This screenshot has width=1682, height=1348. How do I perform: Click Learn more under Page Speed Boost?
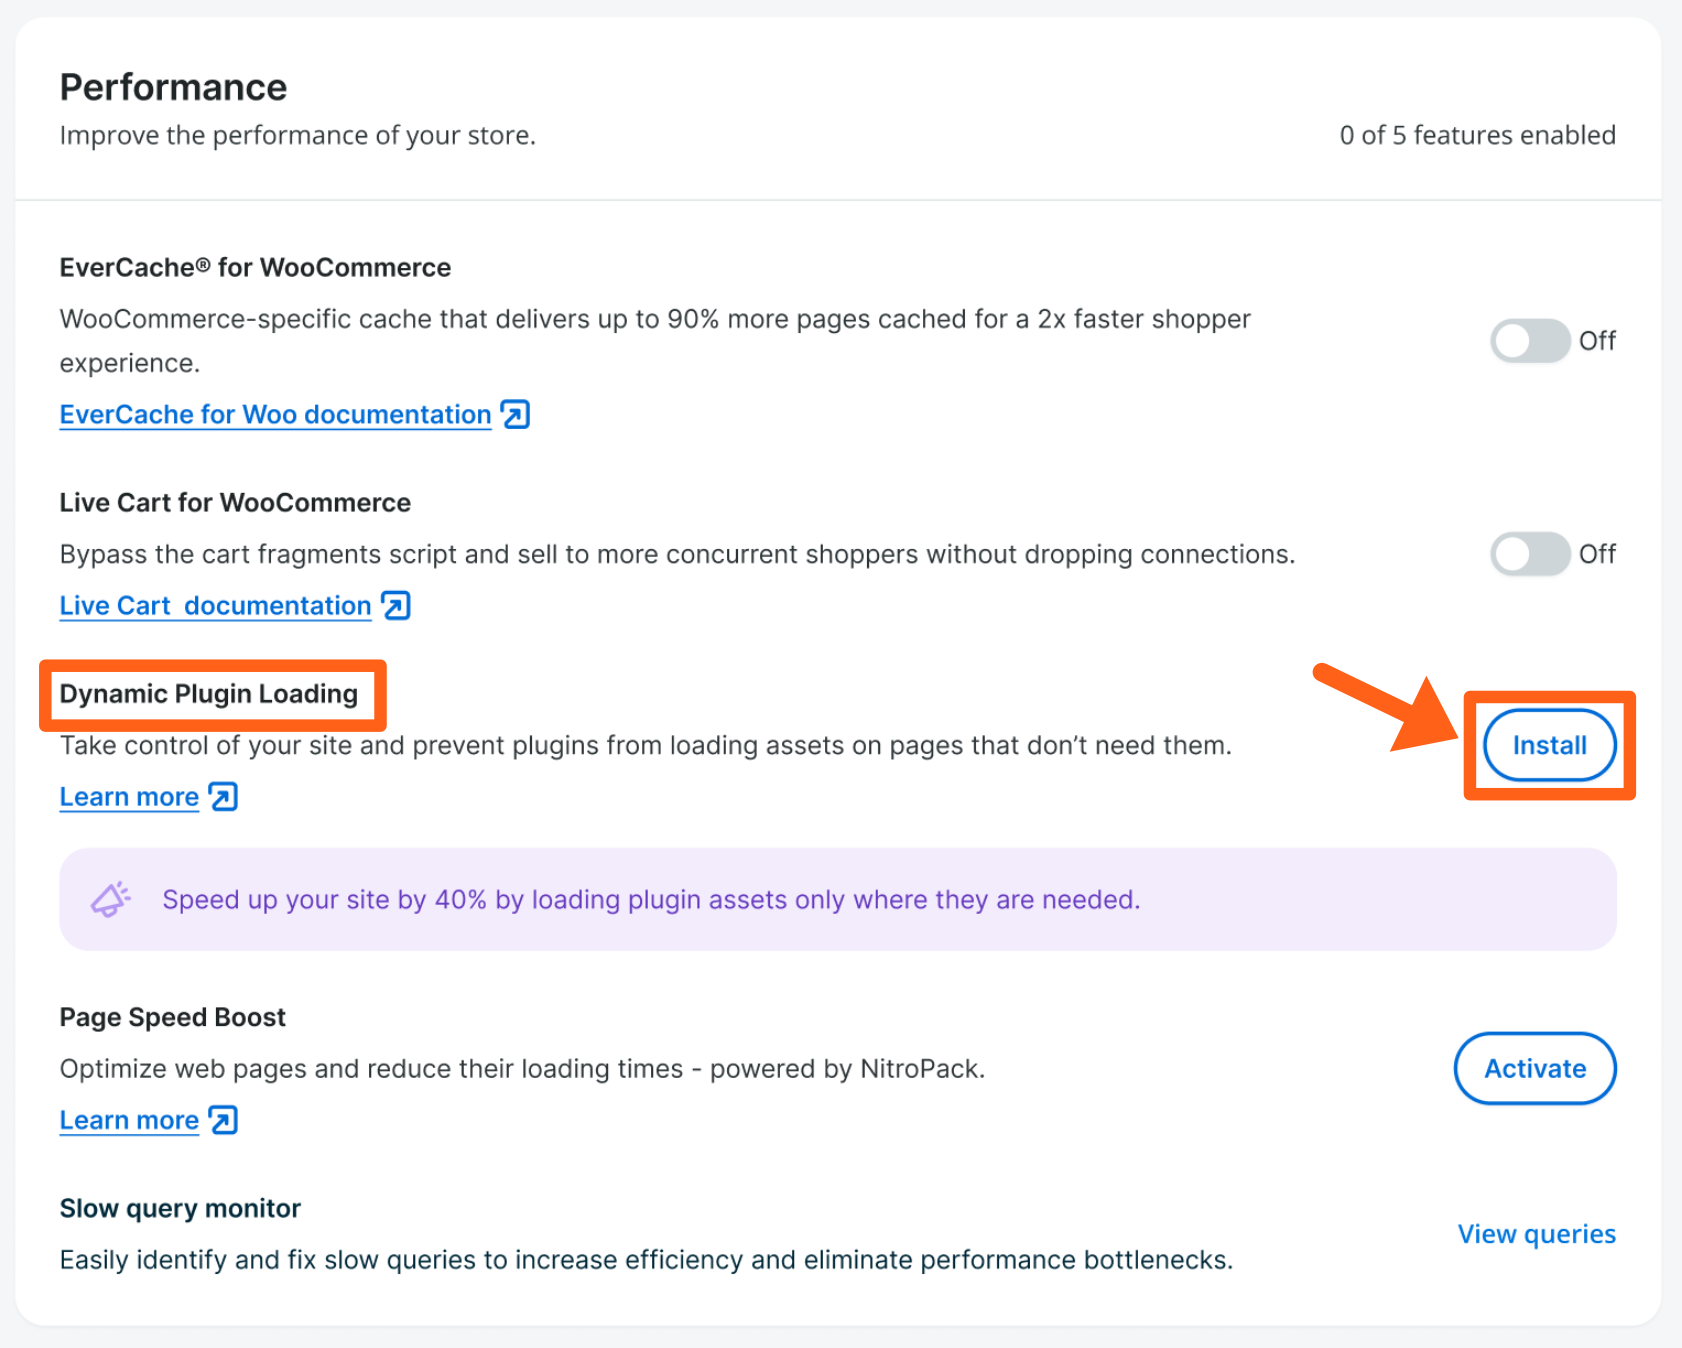pos(129,1120)
